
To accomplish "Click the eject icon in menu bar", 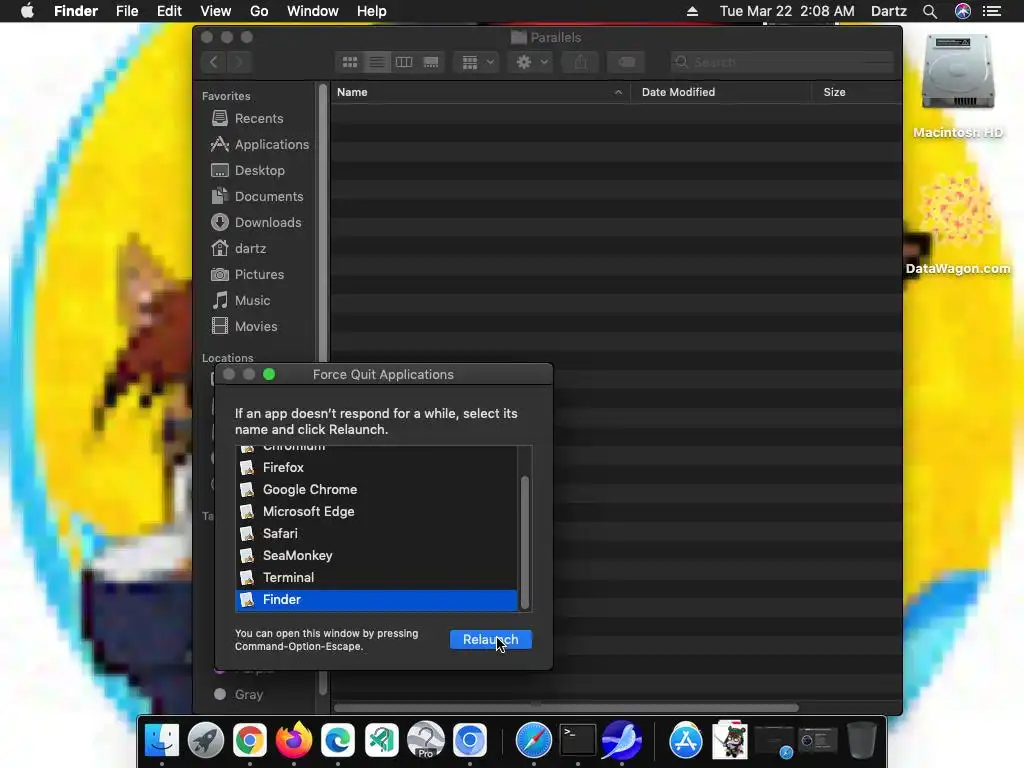I will [x=692, y=11].
